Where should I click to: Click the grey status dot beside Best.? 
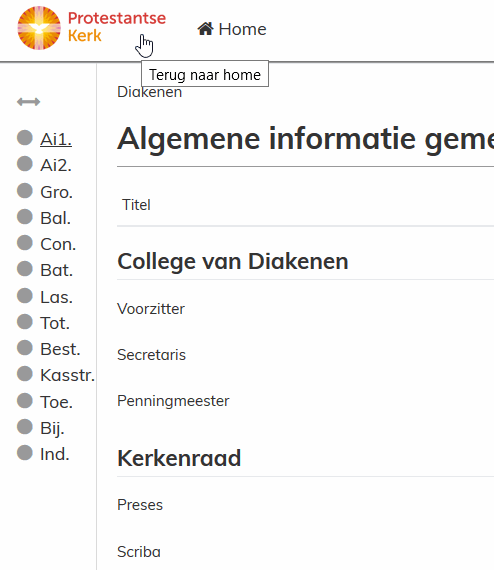pyautogui.click(x=25, y=348)
